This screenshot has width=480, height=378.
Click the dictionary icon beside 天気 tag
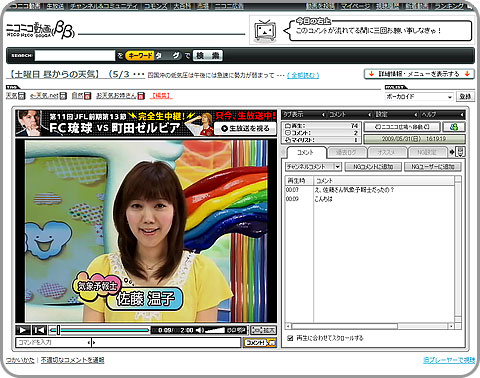(x=22, y=96)
